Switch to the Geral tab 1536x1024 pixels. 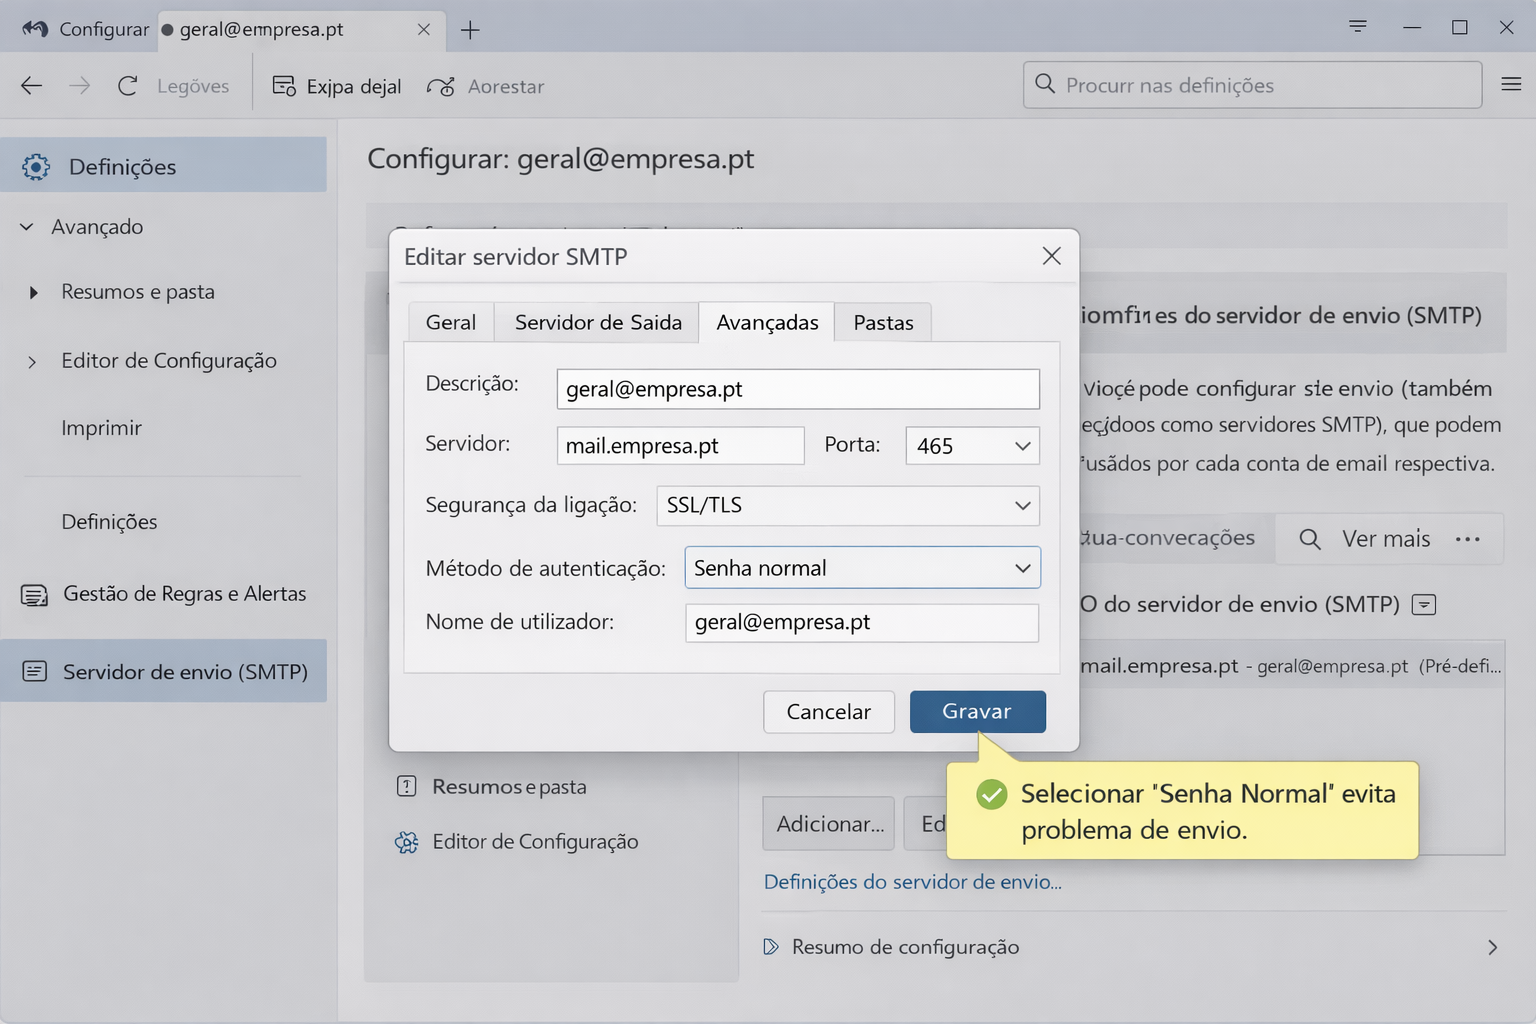(x=451, y=323)
